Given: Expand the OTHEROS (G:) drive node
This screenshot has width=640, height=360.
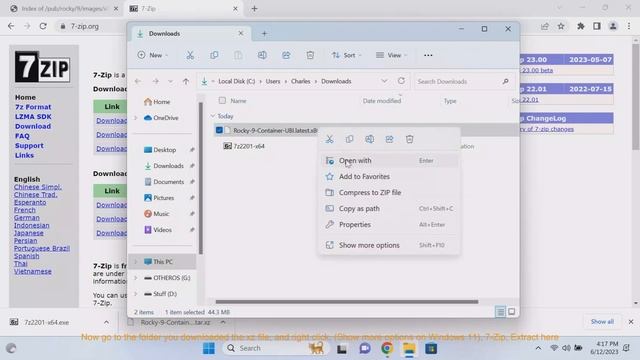Looking at the screenshot, I should pyautogui.click(x=136, y=278).
